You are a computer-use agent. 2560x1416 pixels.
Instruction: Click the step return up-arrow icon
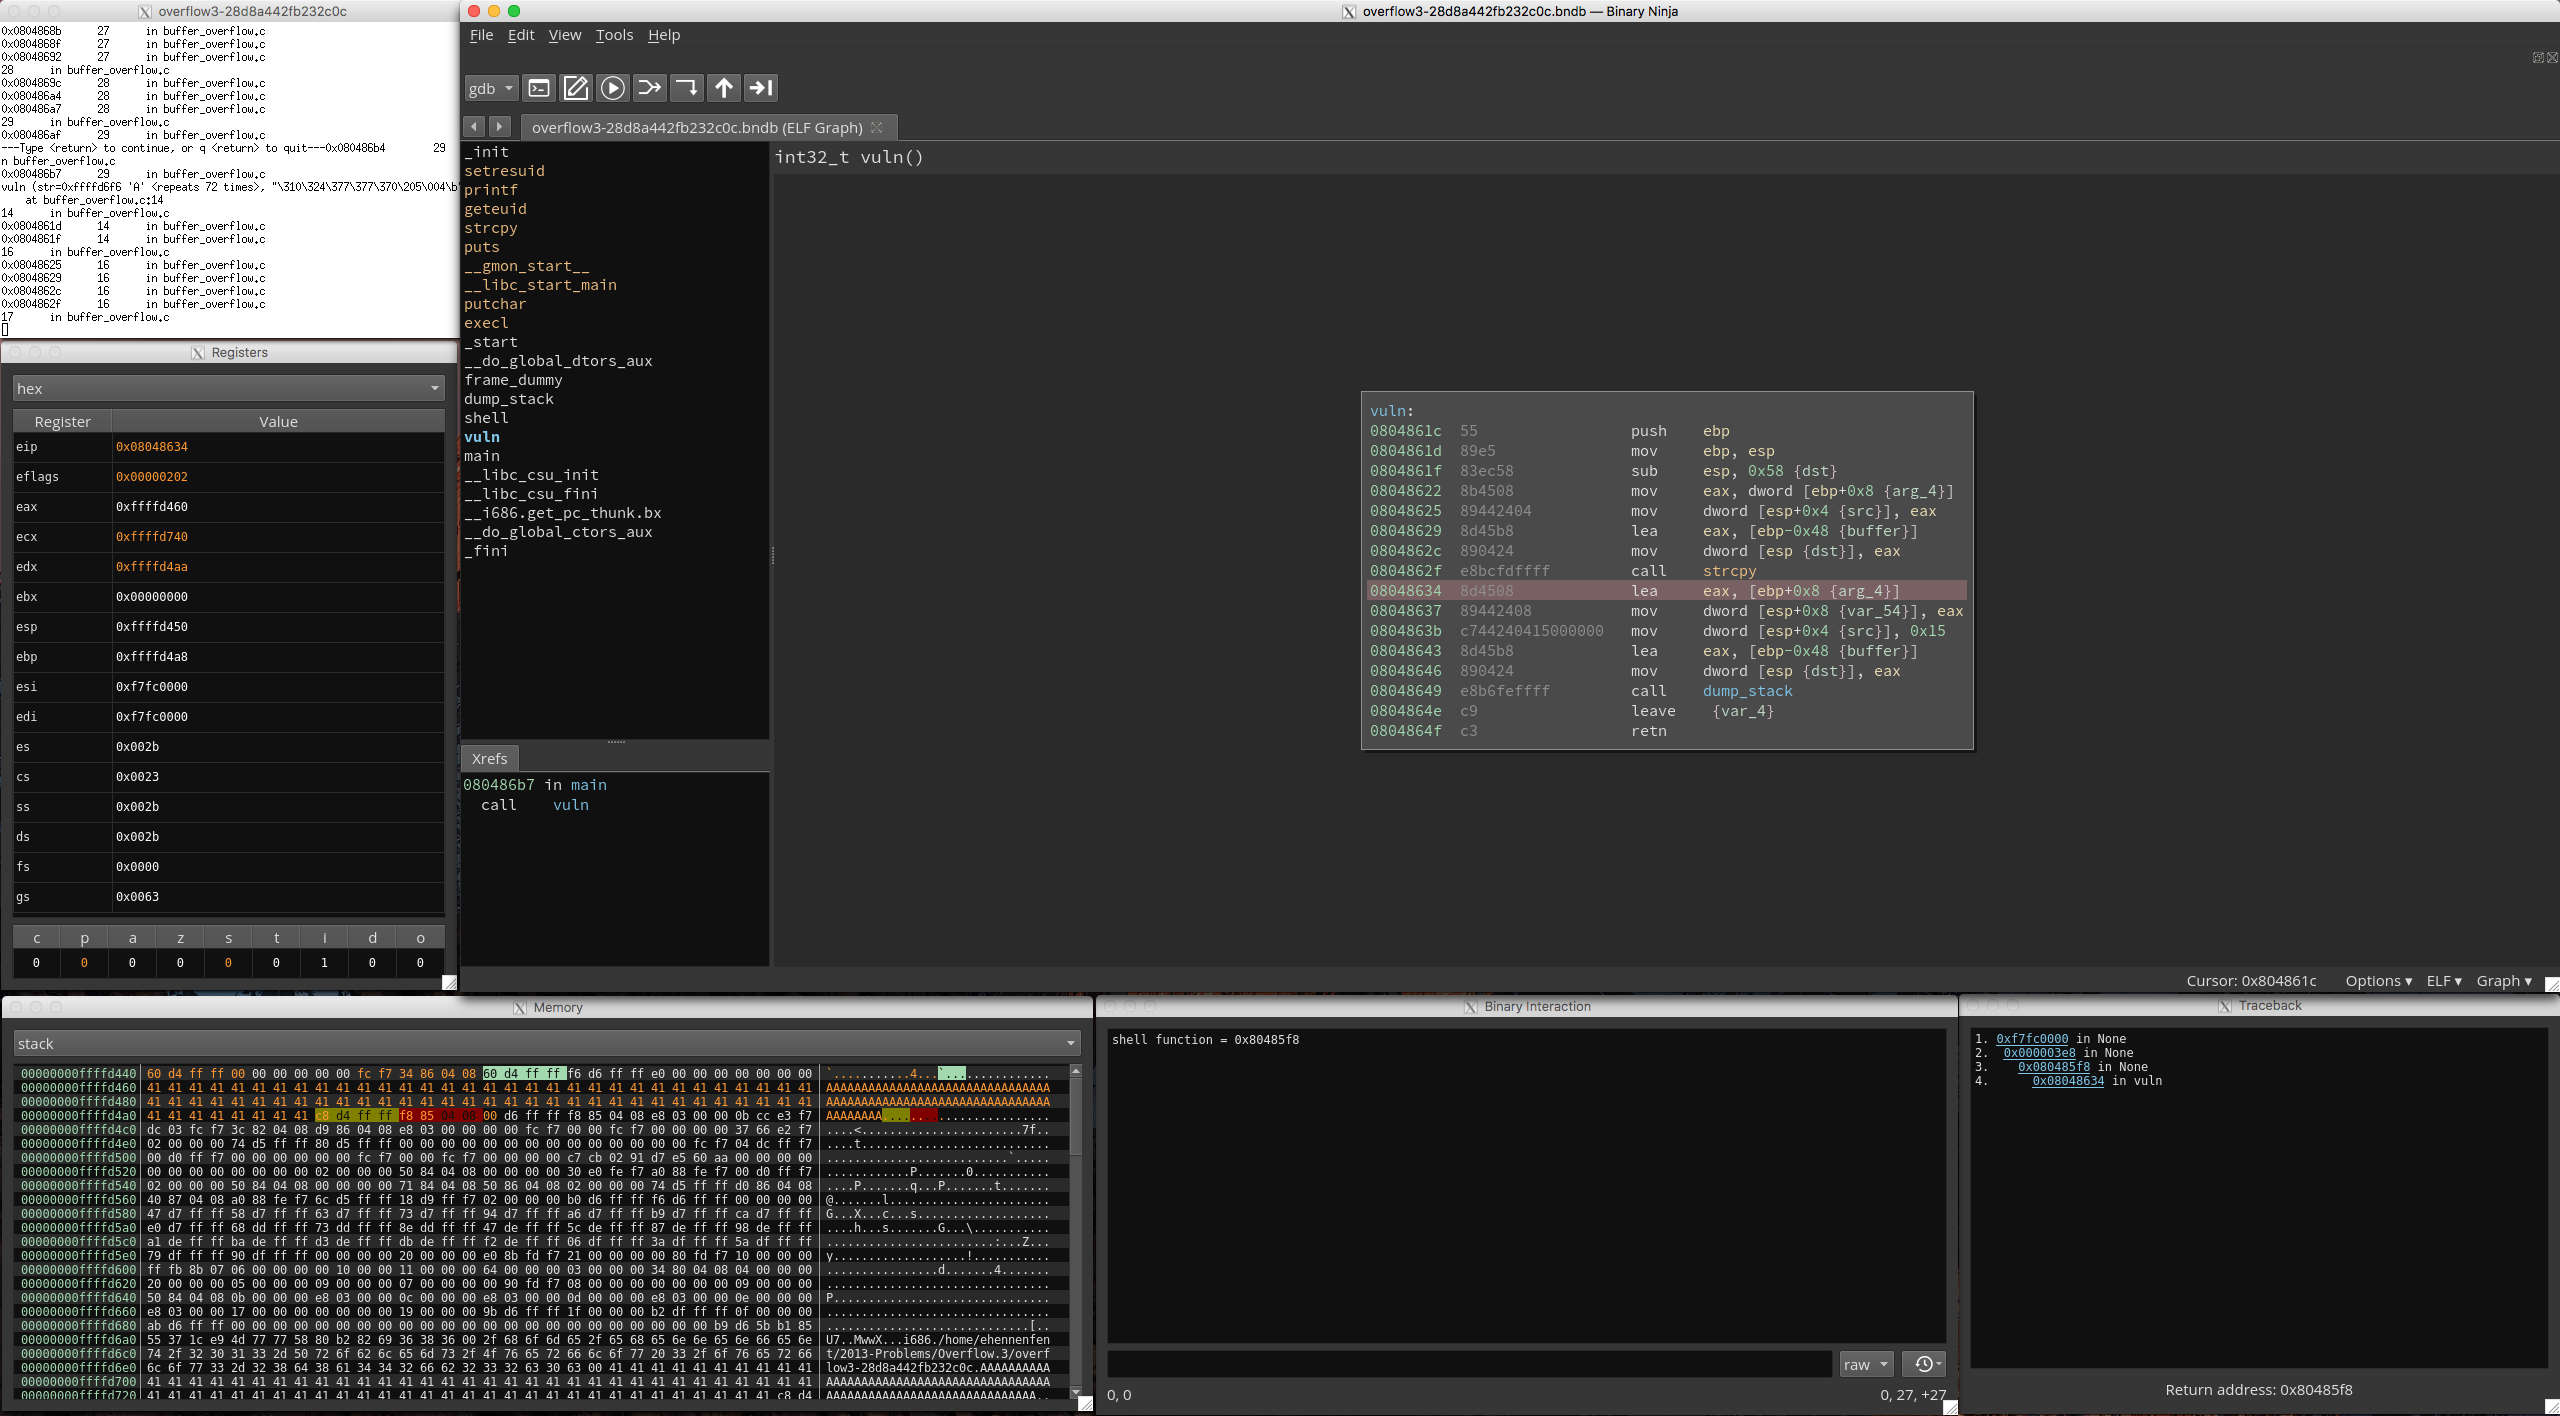[x=724, y=88]
